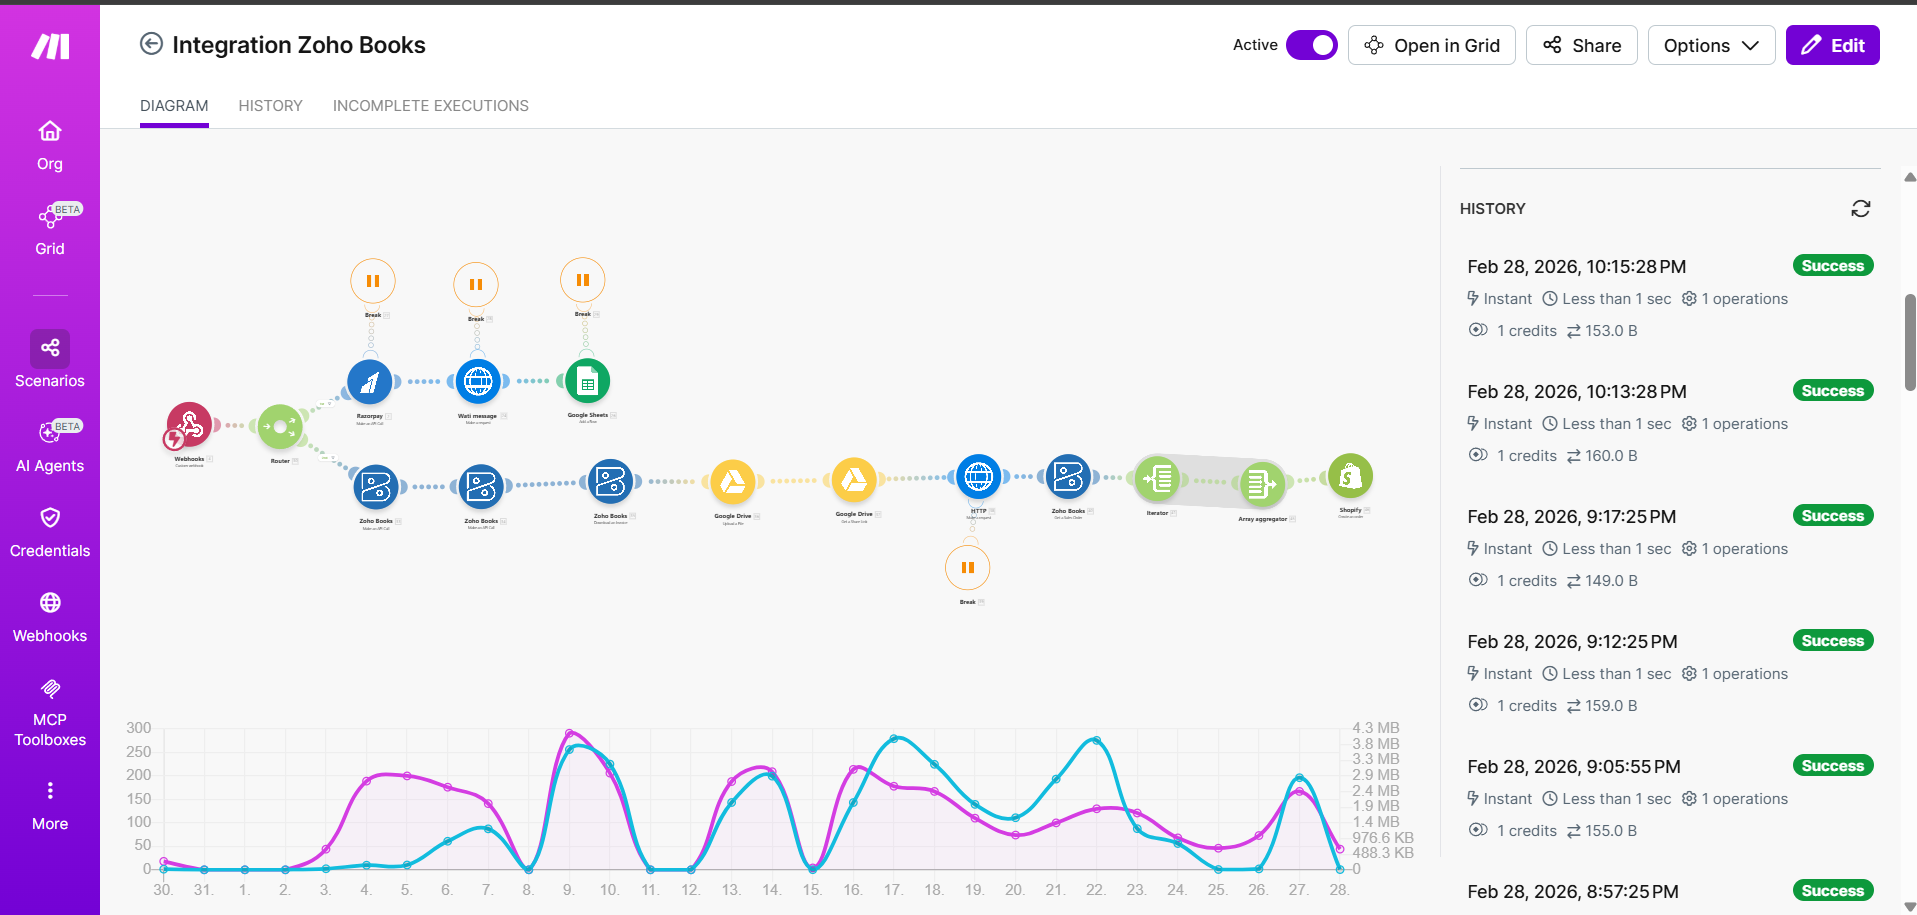Open Google Drive Get Share Link module
This screenshot has width=1917, height=915.
[854, 481]
